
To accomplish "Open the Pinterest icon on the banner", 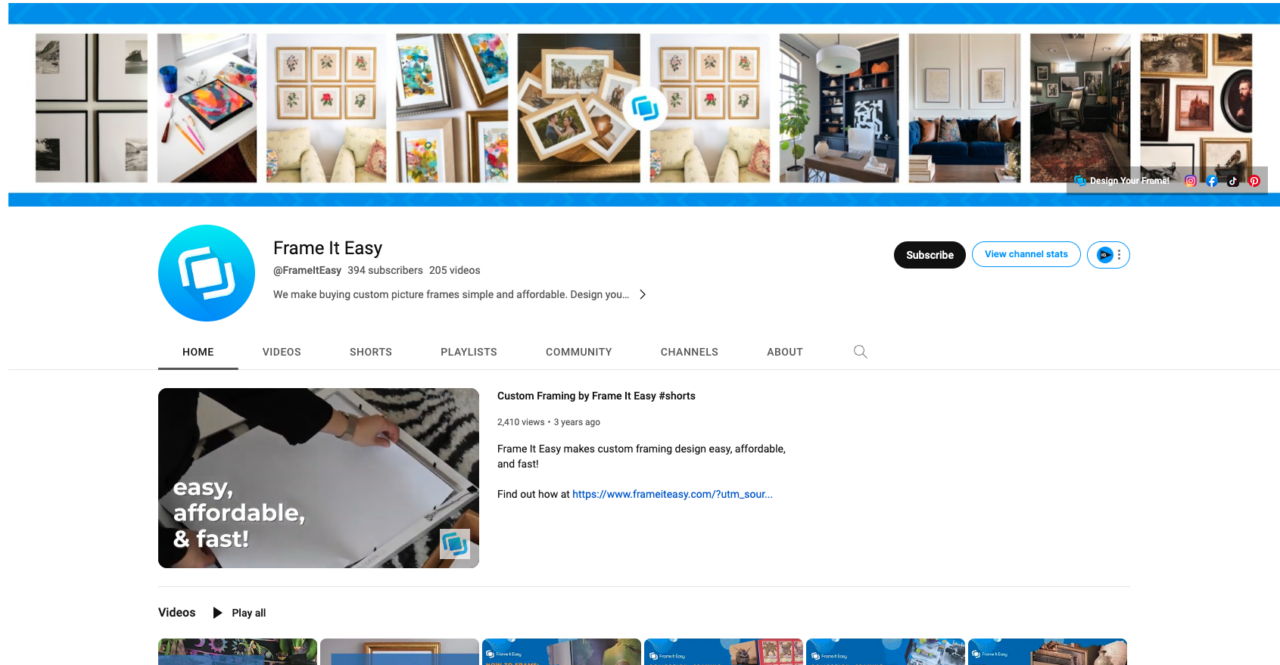I will coord(1254,181).
